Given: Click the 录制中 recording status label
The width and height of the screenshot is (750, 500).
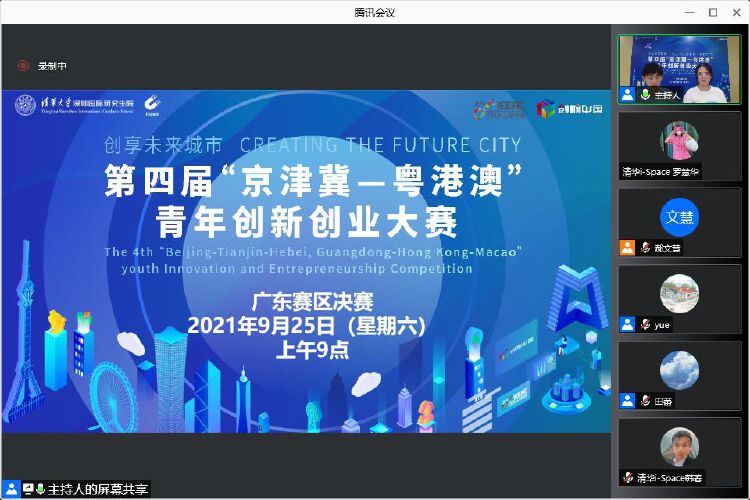Looking at the screenshot, I should (52, 66).
